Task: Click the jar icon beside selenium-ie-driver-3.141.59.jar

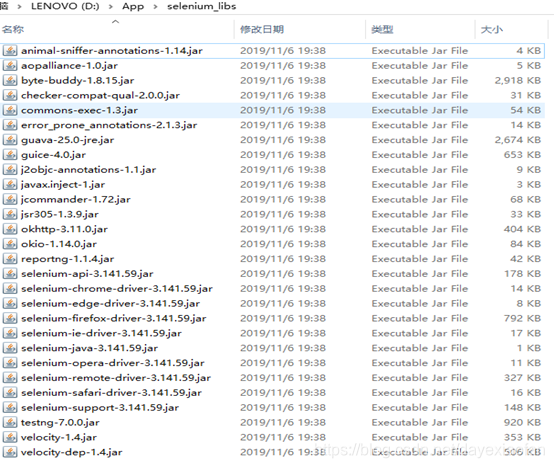Action: point(10,333)
